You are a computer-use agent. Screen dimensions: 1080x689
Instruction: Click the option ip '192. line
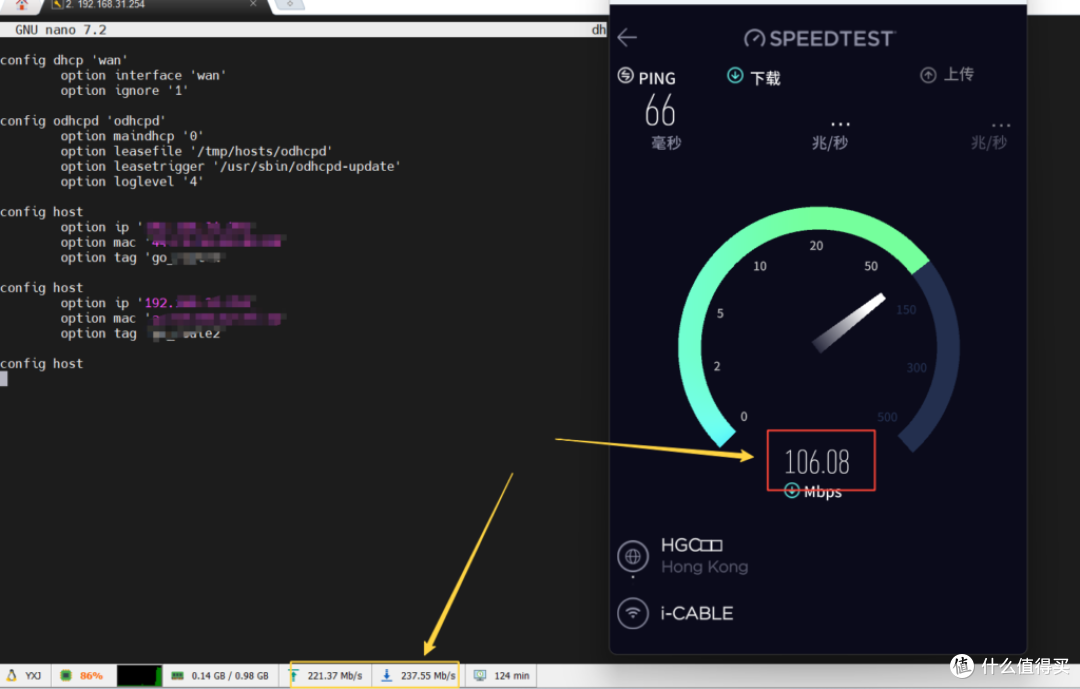pyautogui.click(x=158, y=302)
